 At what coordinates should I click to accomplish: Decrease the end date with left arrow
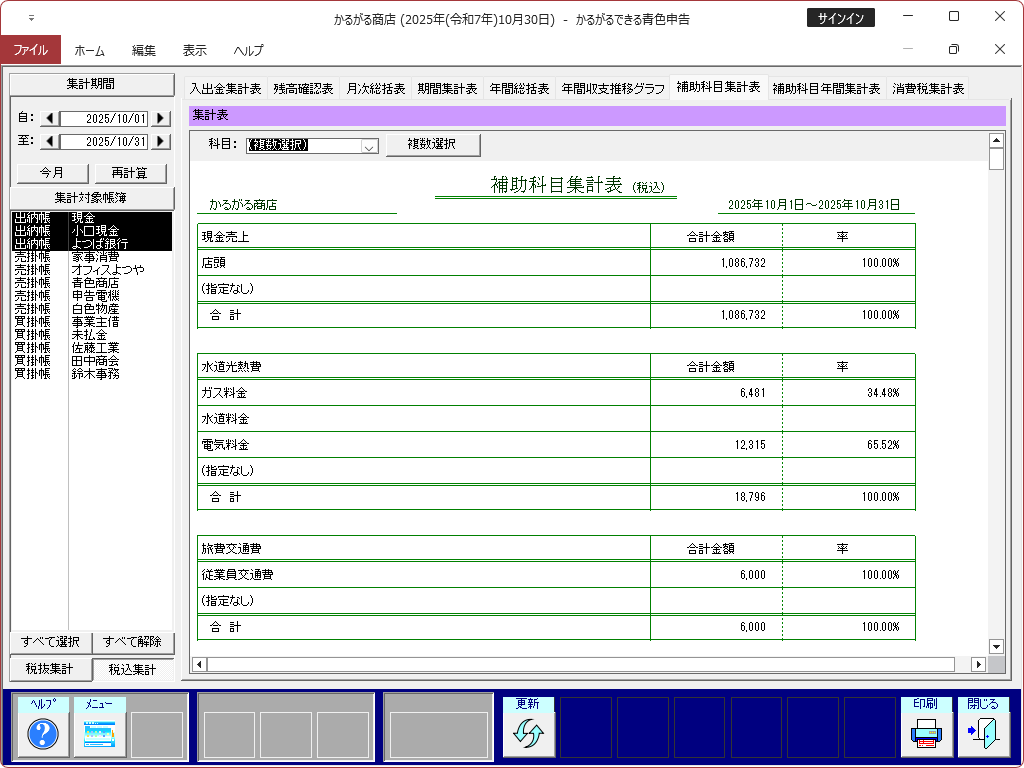pos(50,142)
